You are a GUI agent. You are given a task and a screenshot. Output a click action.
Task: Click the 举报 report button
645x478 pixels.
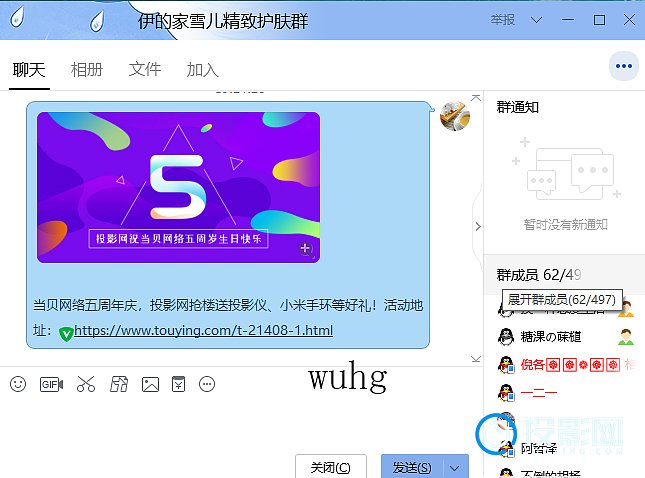coord(503,20)
